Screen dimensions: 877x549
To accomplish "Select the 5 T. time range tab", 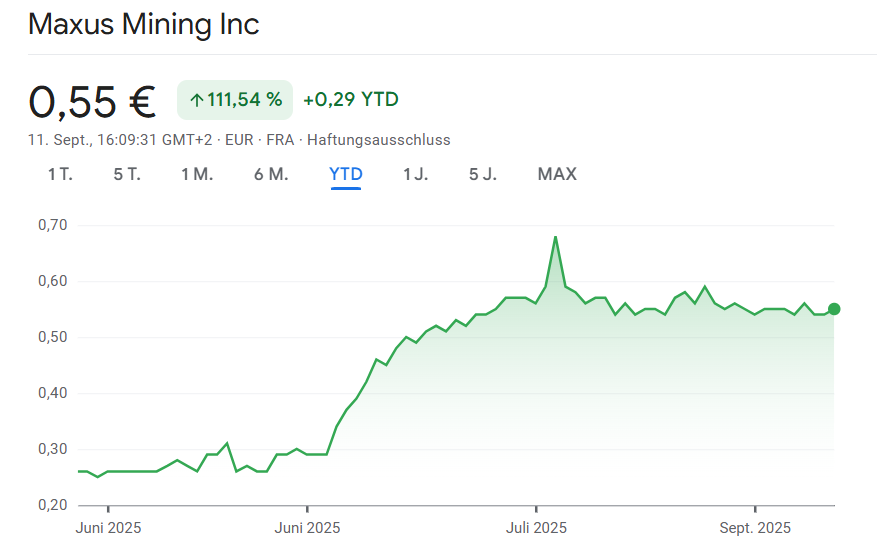I will (127, 174).
